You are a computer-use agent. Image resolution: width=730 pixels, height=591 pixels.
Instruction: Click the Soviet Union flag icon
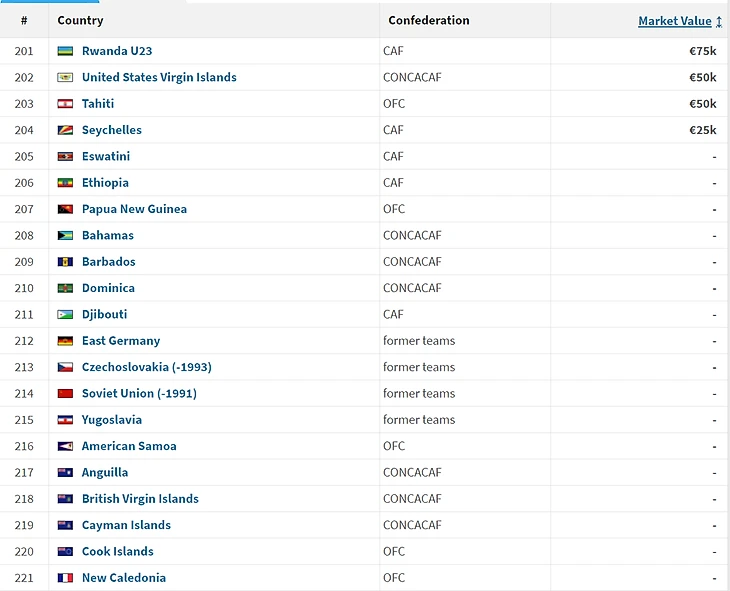pos(65,394)
